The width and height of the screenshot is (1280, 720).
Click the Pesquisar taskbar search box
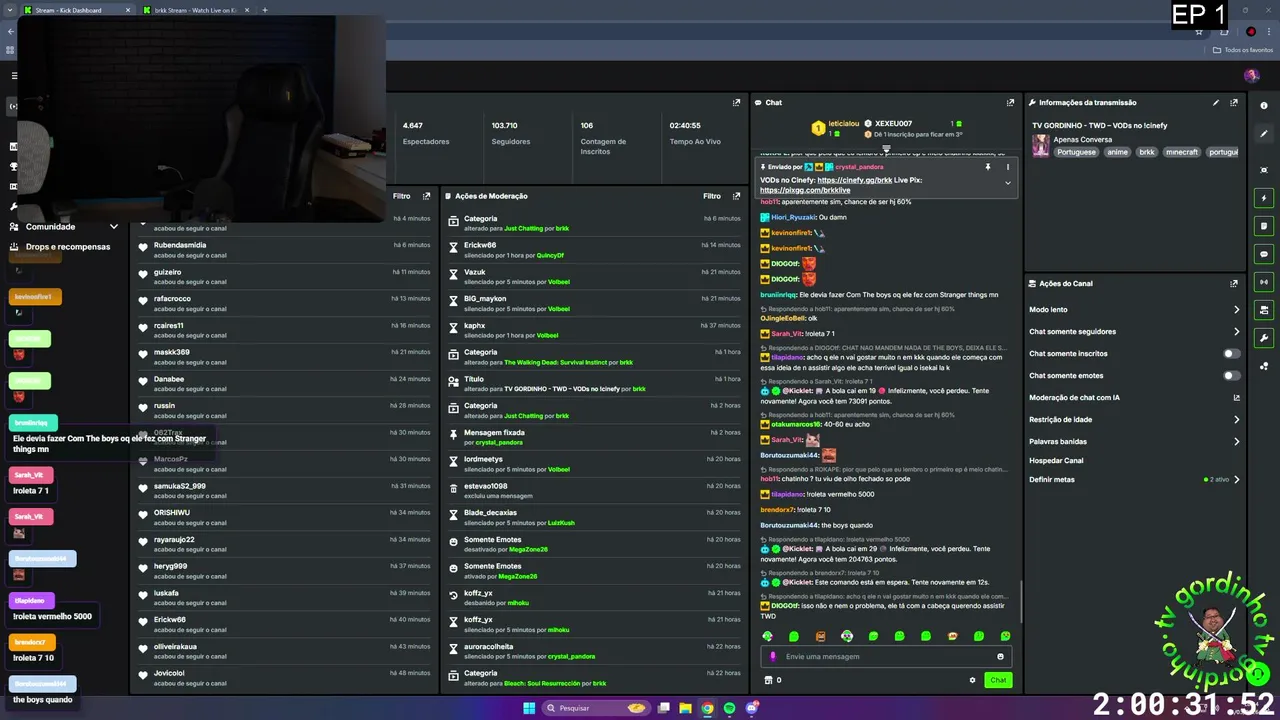point(594,708)
